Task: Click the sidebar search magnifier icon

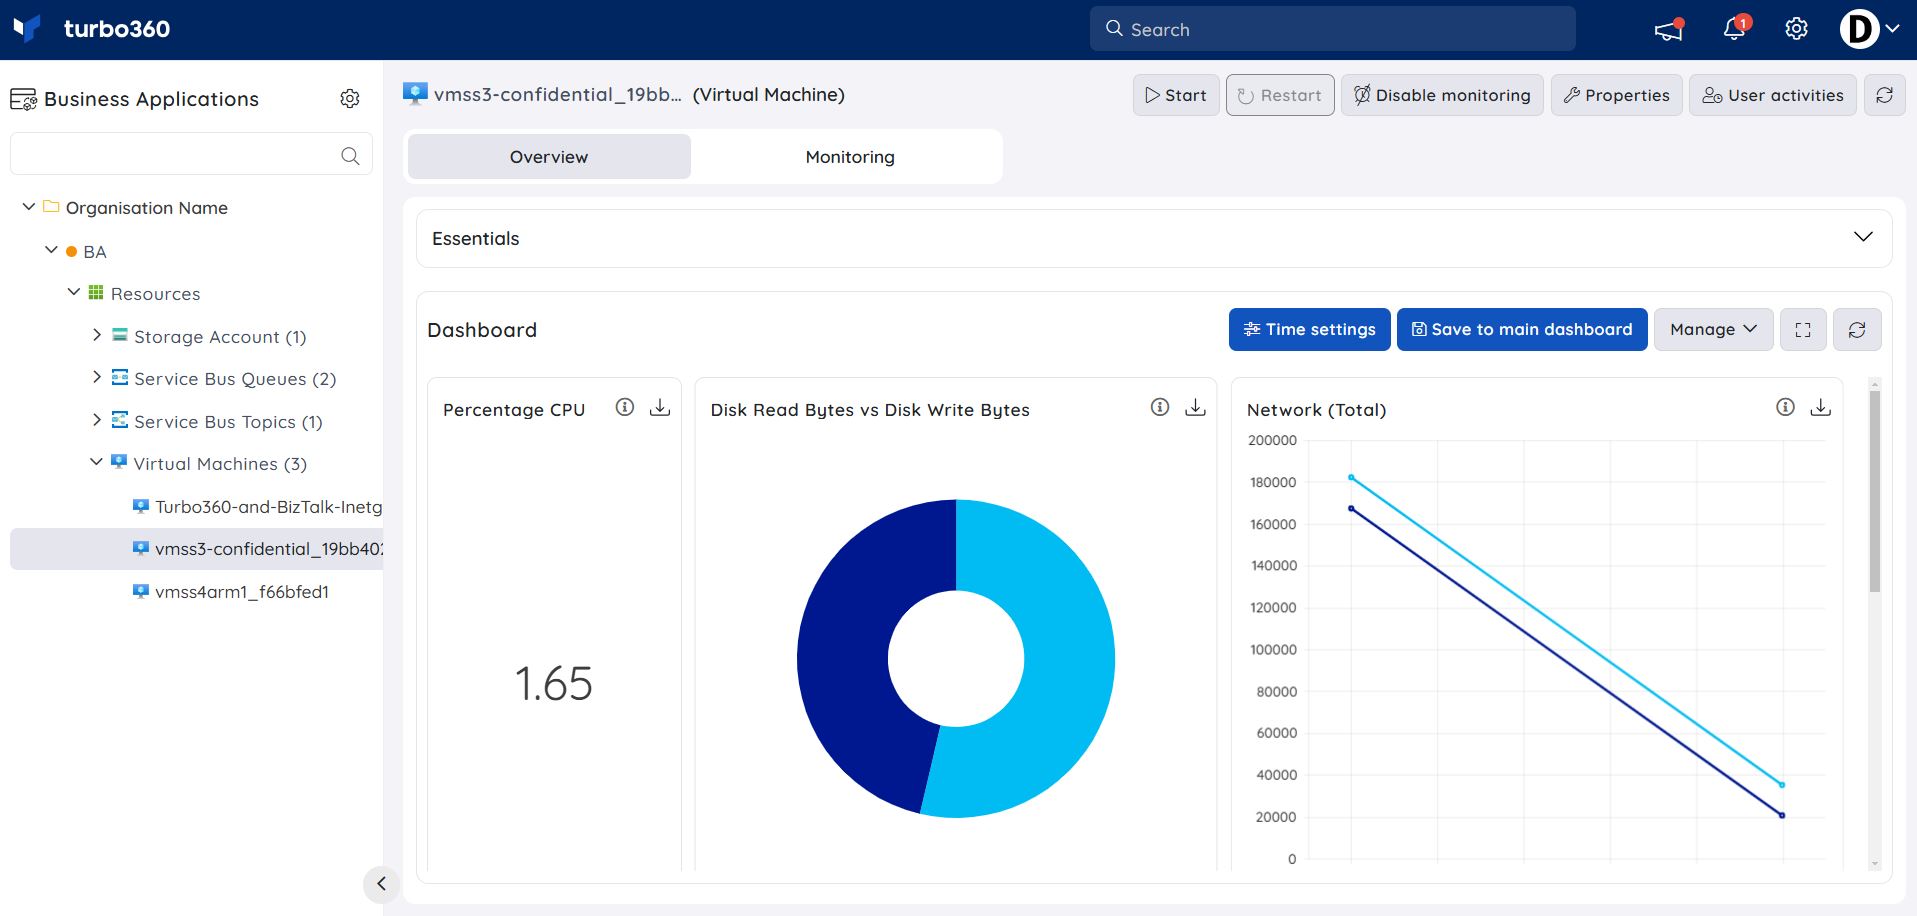Action: click(x=350, y=155)
